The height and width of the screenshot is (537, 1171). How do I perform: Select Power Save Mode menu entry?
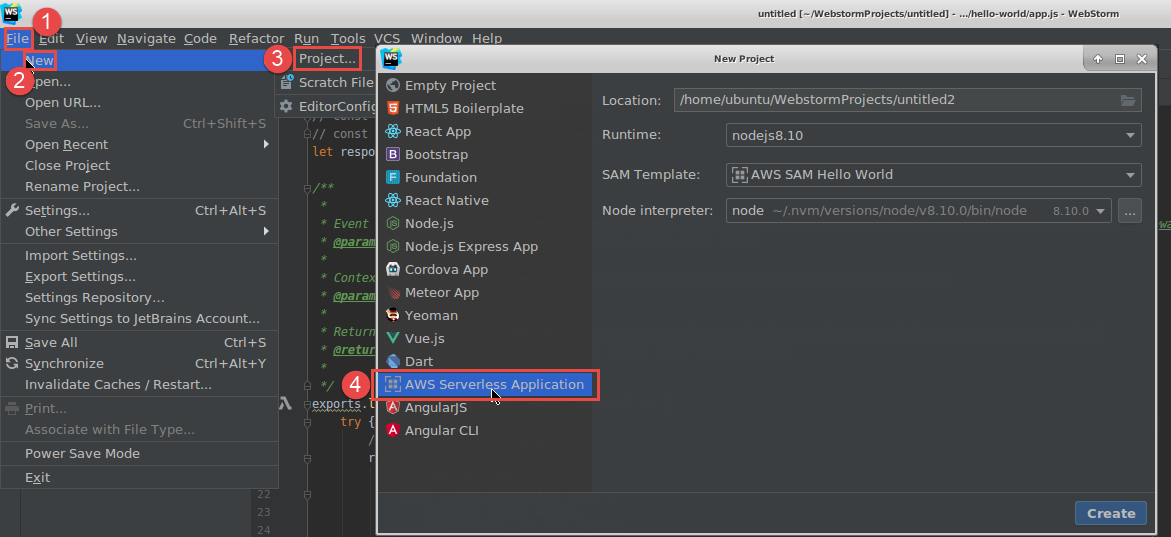82,454
